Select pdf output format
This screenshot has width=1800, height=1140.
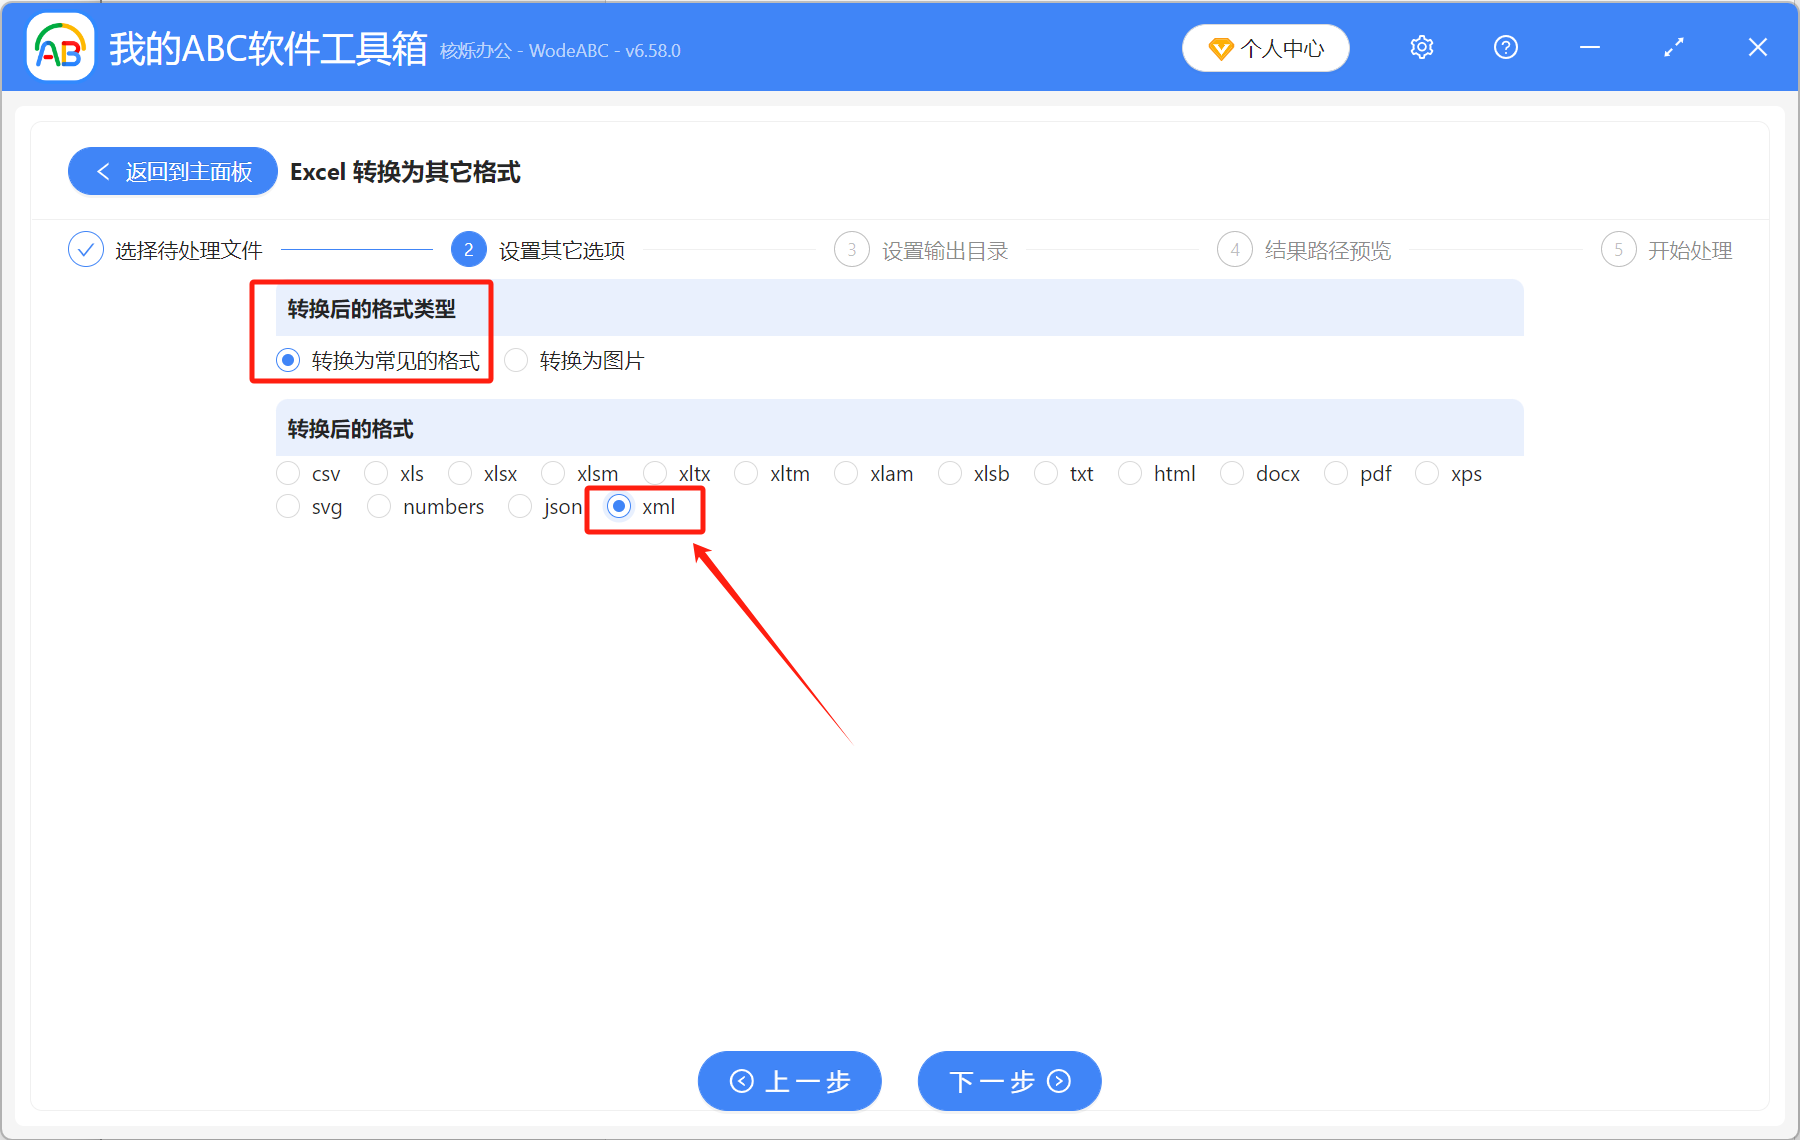pyautogui.click(x=1336, y=473)
